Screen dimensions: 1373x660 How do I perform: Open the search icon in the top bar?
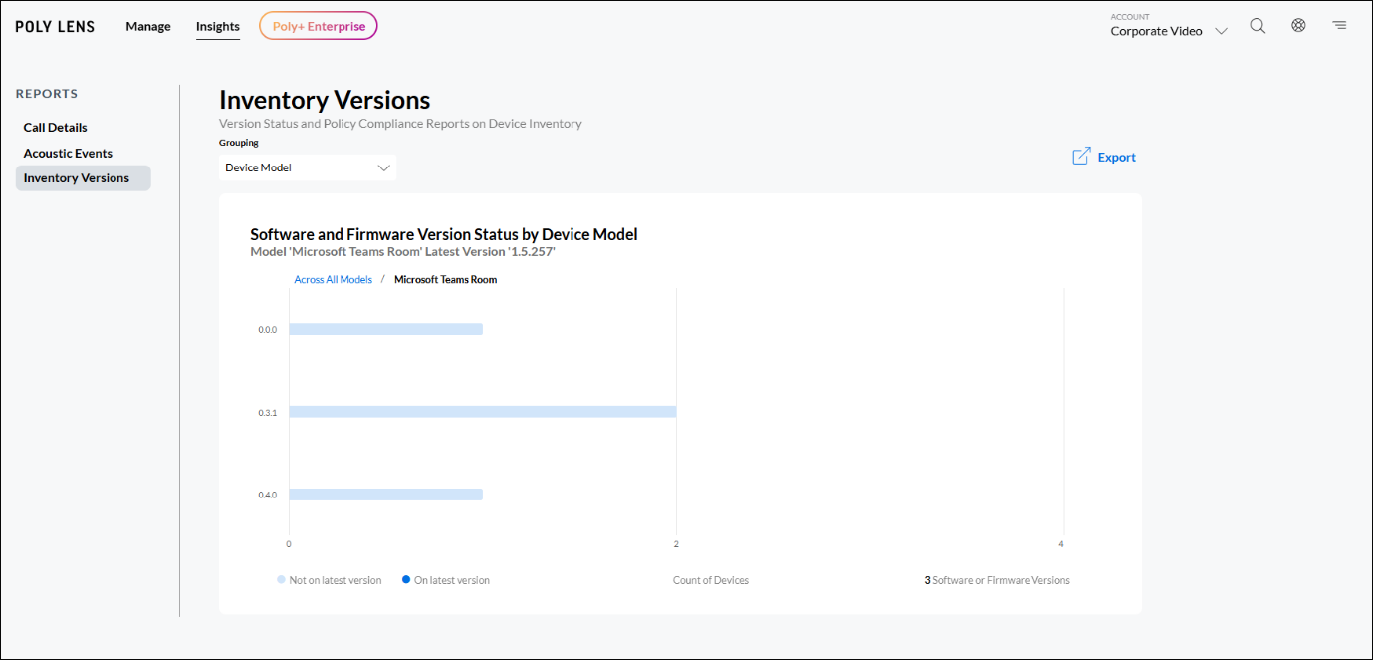(x=1257, y=25)
